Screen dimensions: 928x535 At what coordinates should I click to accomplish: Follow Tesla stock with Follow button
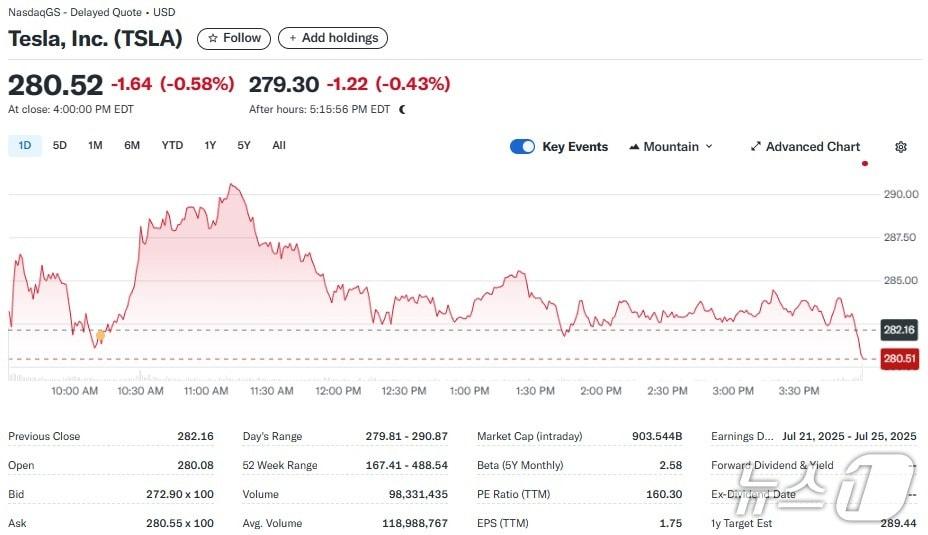pos(234,38)
